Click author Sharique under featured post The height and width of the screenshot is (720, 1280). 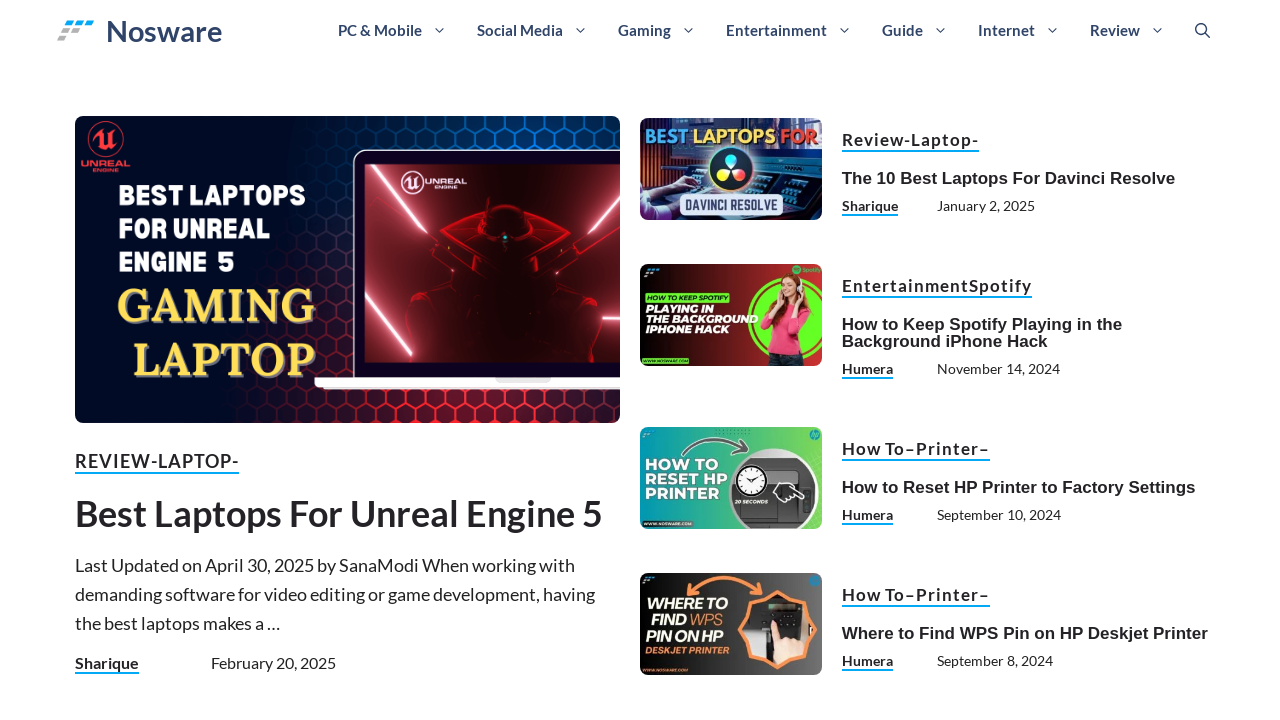point(107,663)
